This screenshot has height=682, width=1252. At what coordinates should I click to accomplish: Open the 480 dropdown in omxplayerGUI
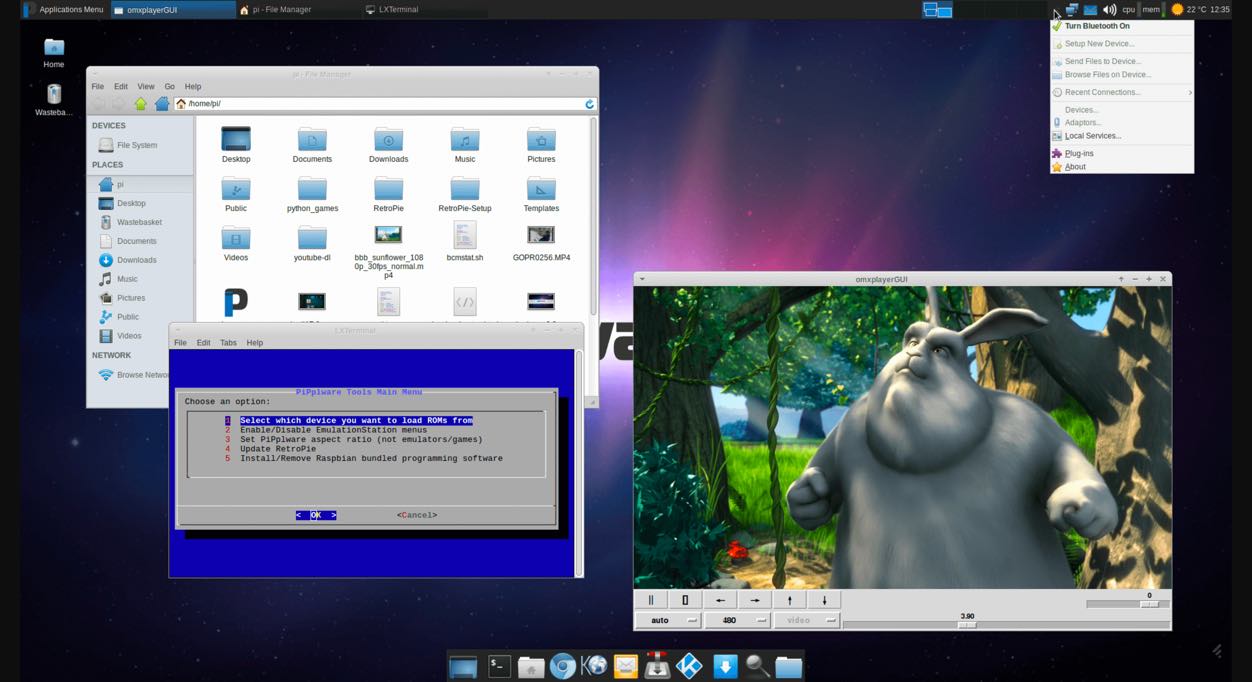point(737,620)
